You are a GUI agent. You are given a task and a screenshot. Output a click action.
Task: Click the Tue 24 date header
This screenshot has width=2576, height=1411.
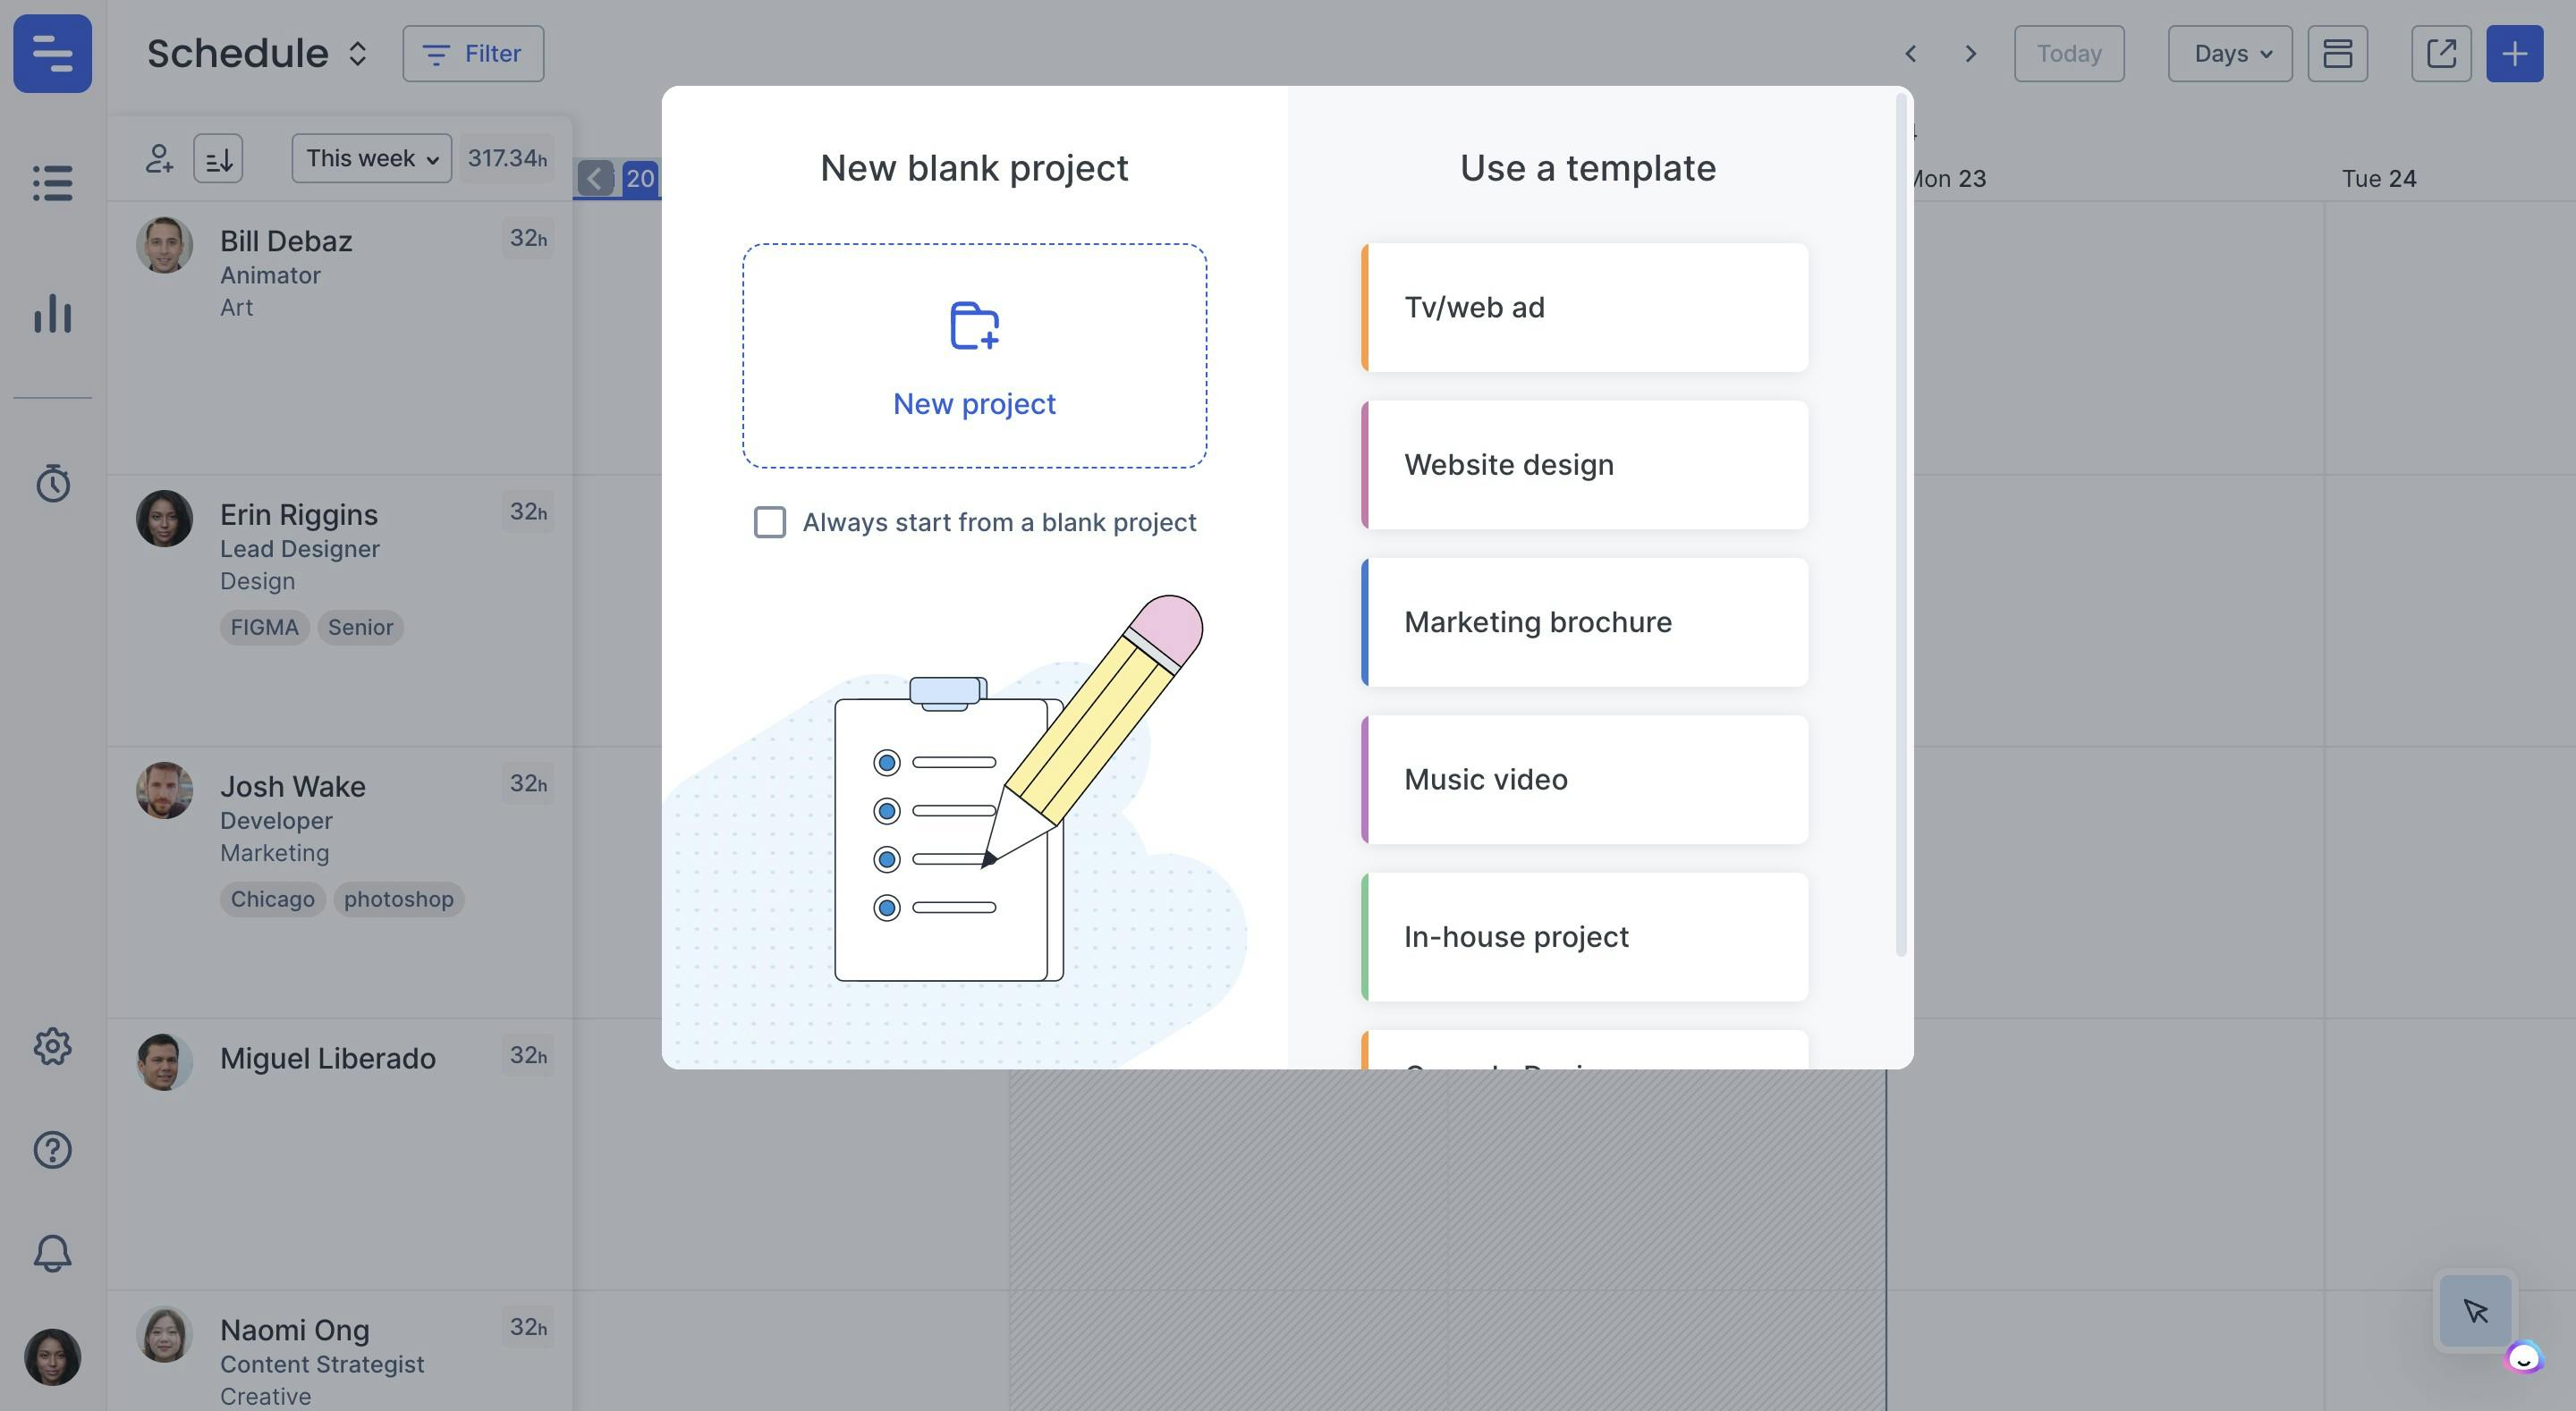pyautogui.click(x=2379, y=179)
